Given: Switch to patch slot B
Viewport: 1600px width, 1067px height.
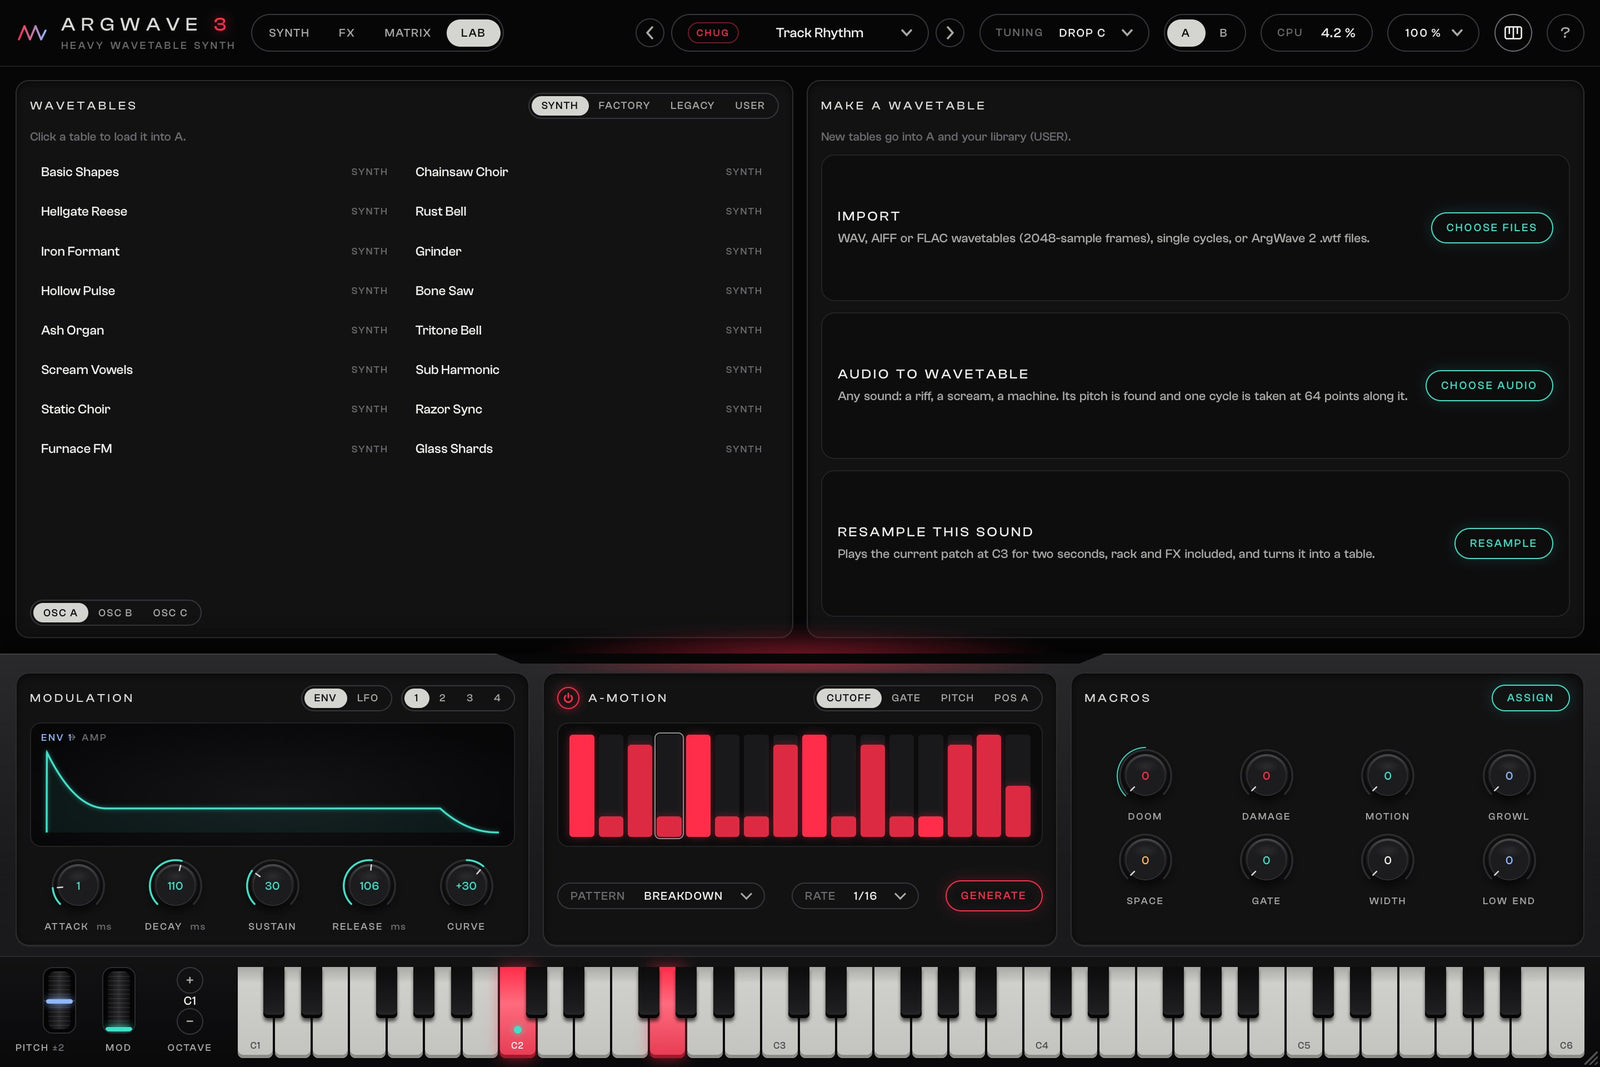Looking at the screenshot, I should click(x=1223, y=33).
